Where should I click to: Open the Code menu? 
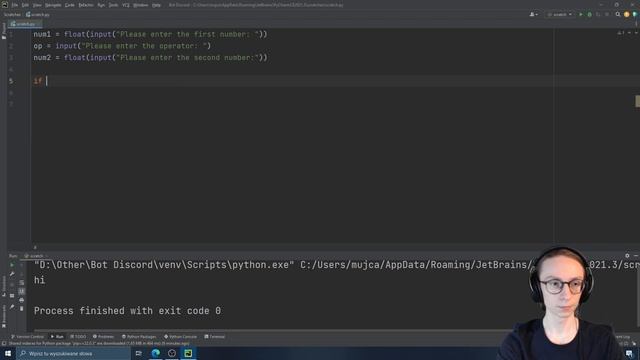coord(70,5)
